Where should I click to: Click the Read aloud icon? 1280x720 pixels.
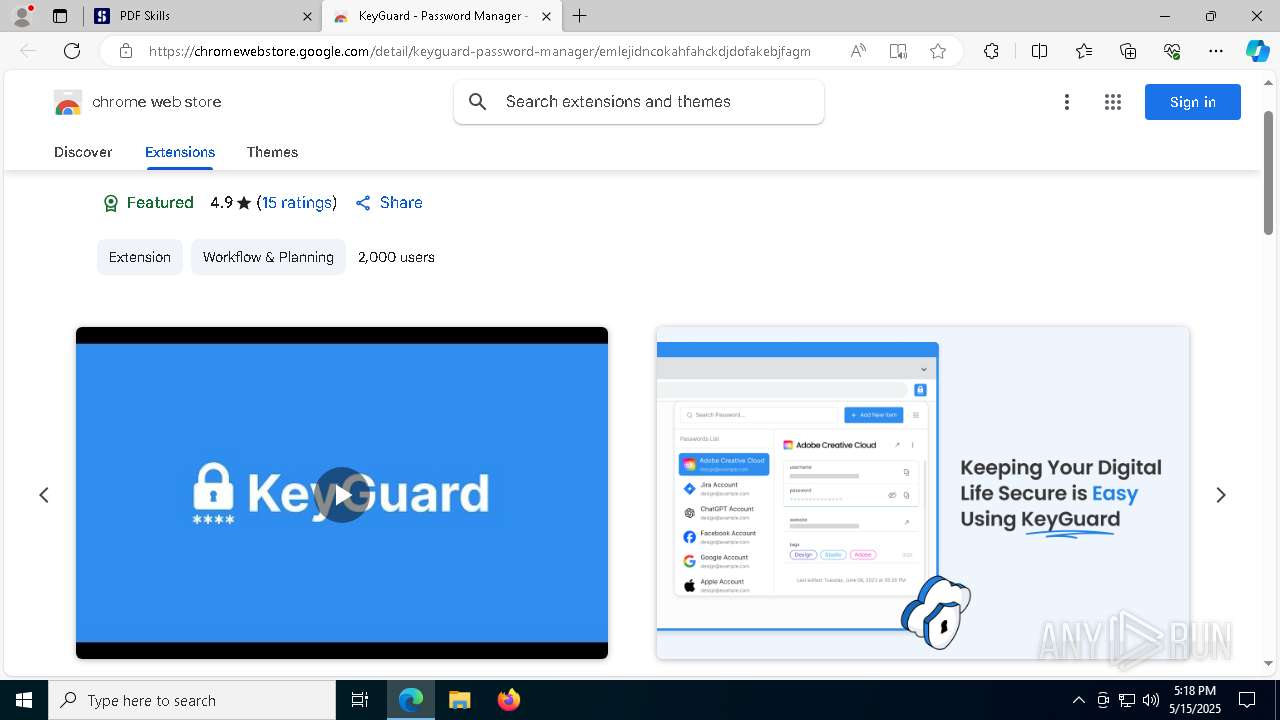coord(858,51)
